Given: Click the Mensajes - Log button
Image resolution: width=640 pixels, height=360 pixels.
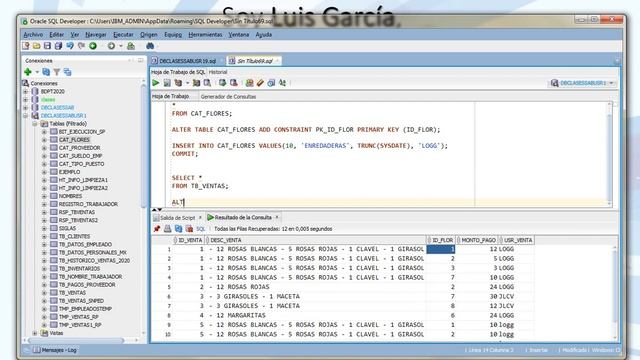Looking at the screenshot, I should [55, 350].
